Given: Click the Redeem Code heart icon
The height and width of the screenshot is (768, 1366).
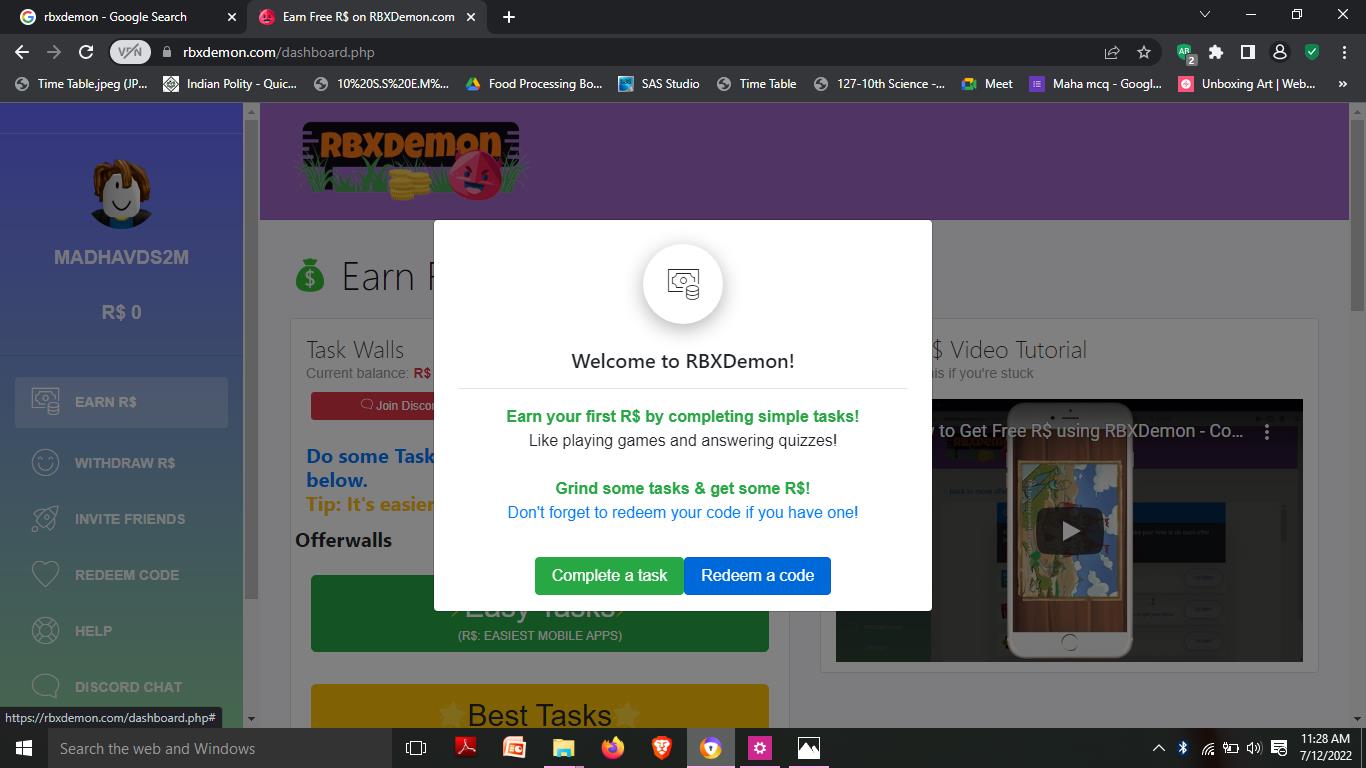Looking at the screenshot, I should click(46, 575).
